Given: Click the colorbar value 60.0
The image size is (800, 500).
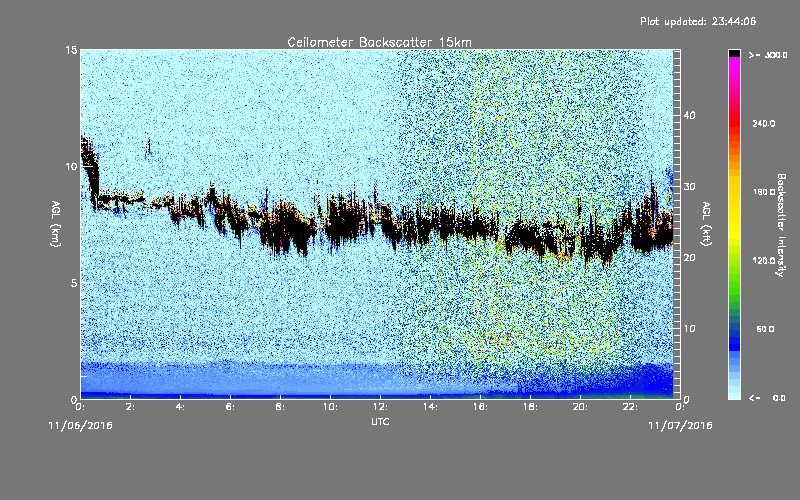Looking at the screenshot, I should (765, 329).
